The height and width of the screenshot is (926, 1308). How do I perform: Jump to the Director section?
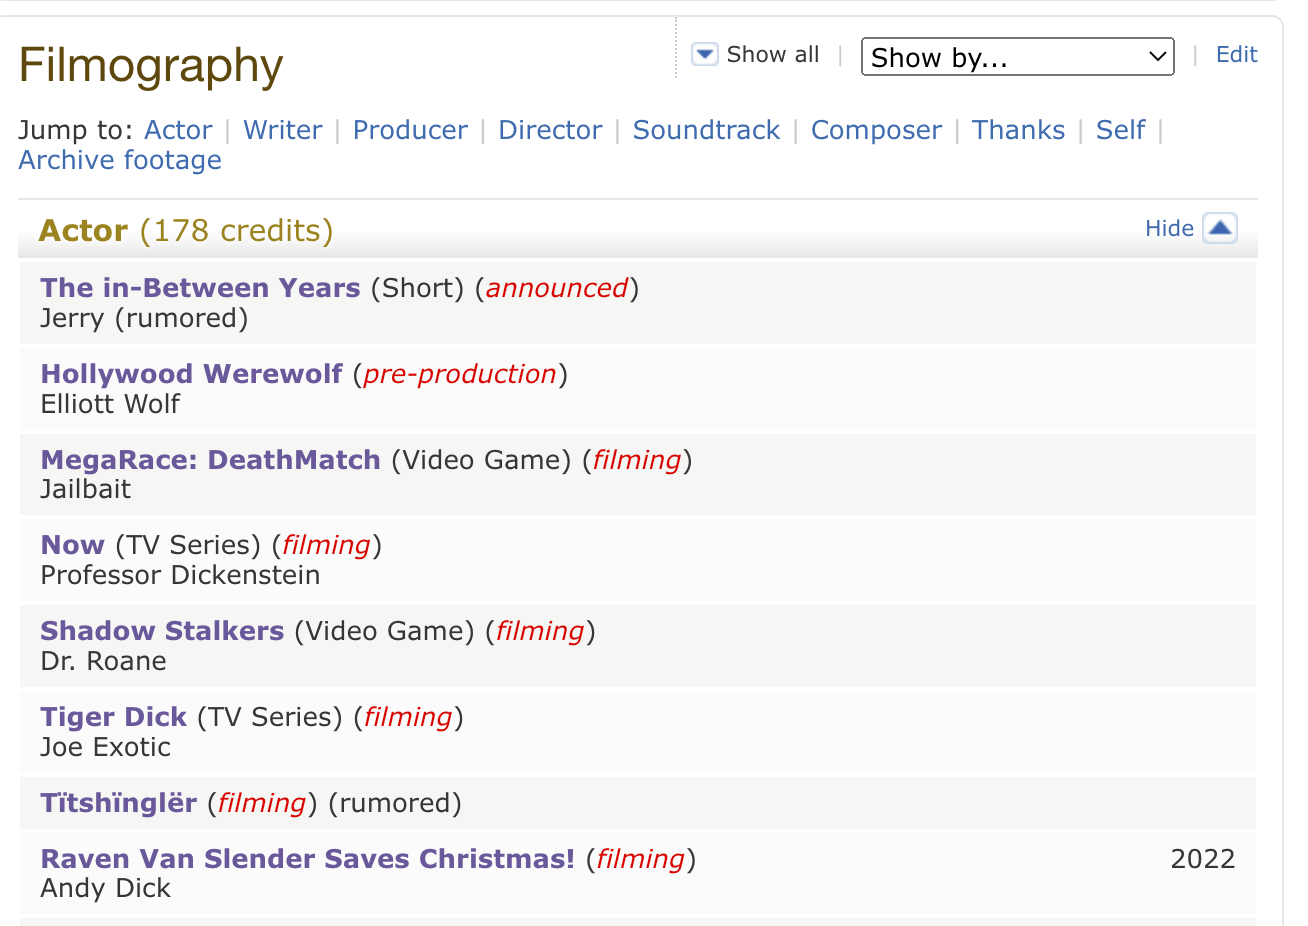[550, 130]
